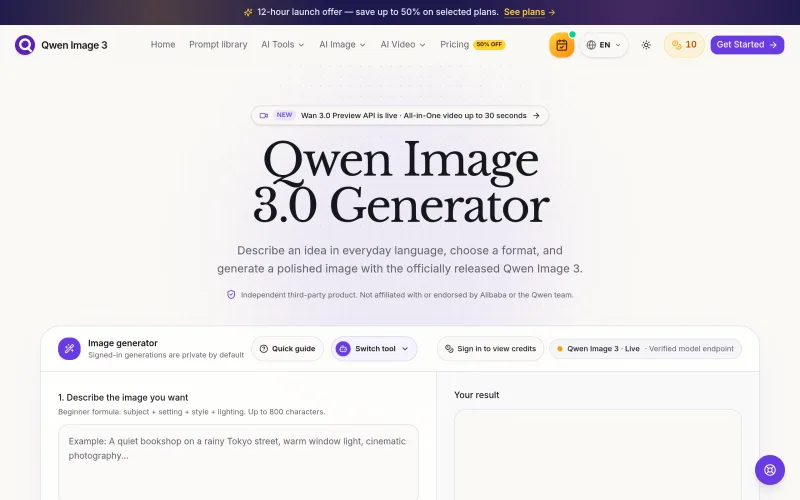The width and height of the screenshot is (800, 500).
Task: Click the magic wand Image generator icon
Action: 69,349
